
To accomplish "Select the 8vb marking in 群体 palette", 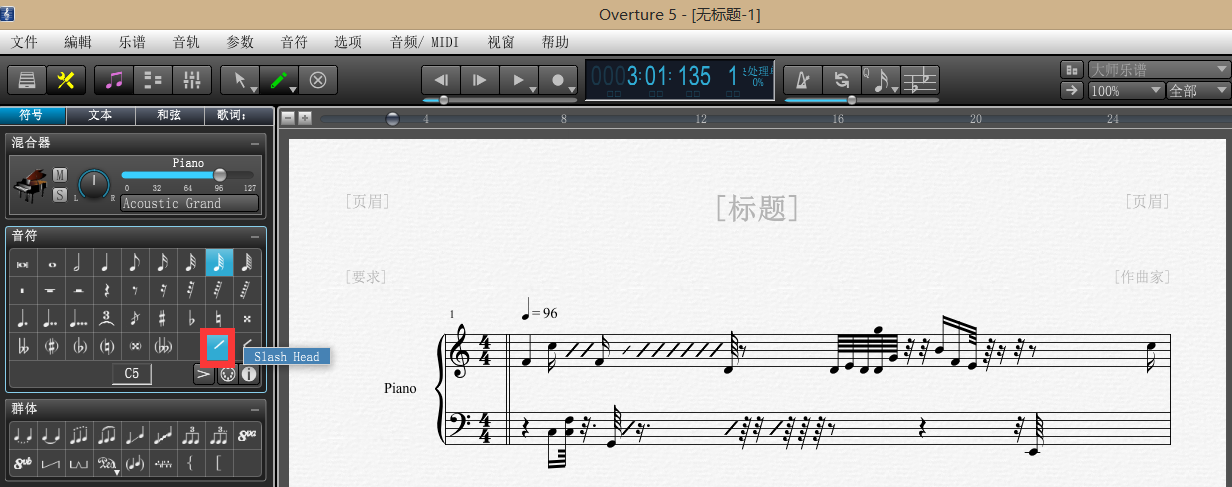I will [22, 463].
